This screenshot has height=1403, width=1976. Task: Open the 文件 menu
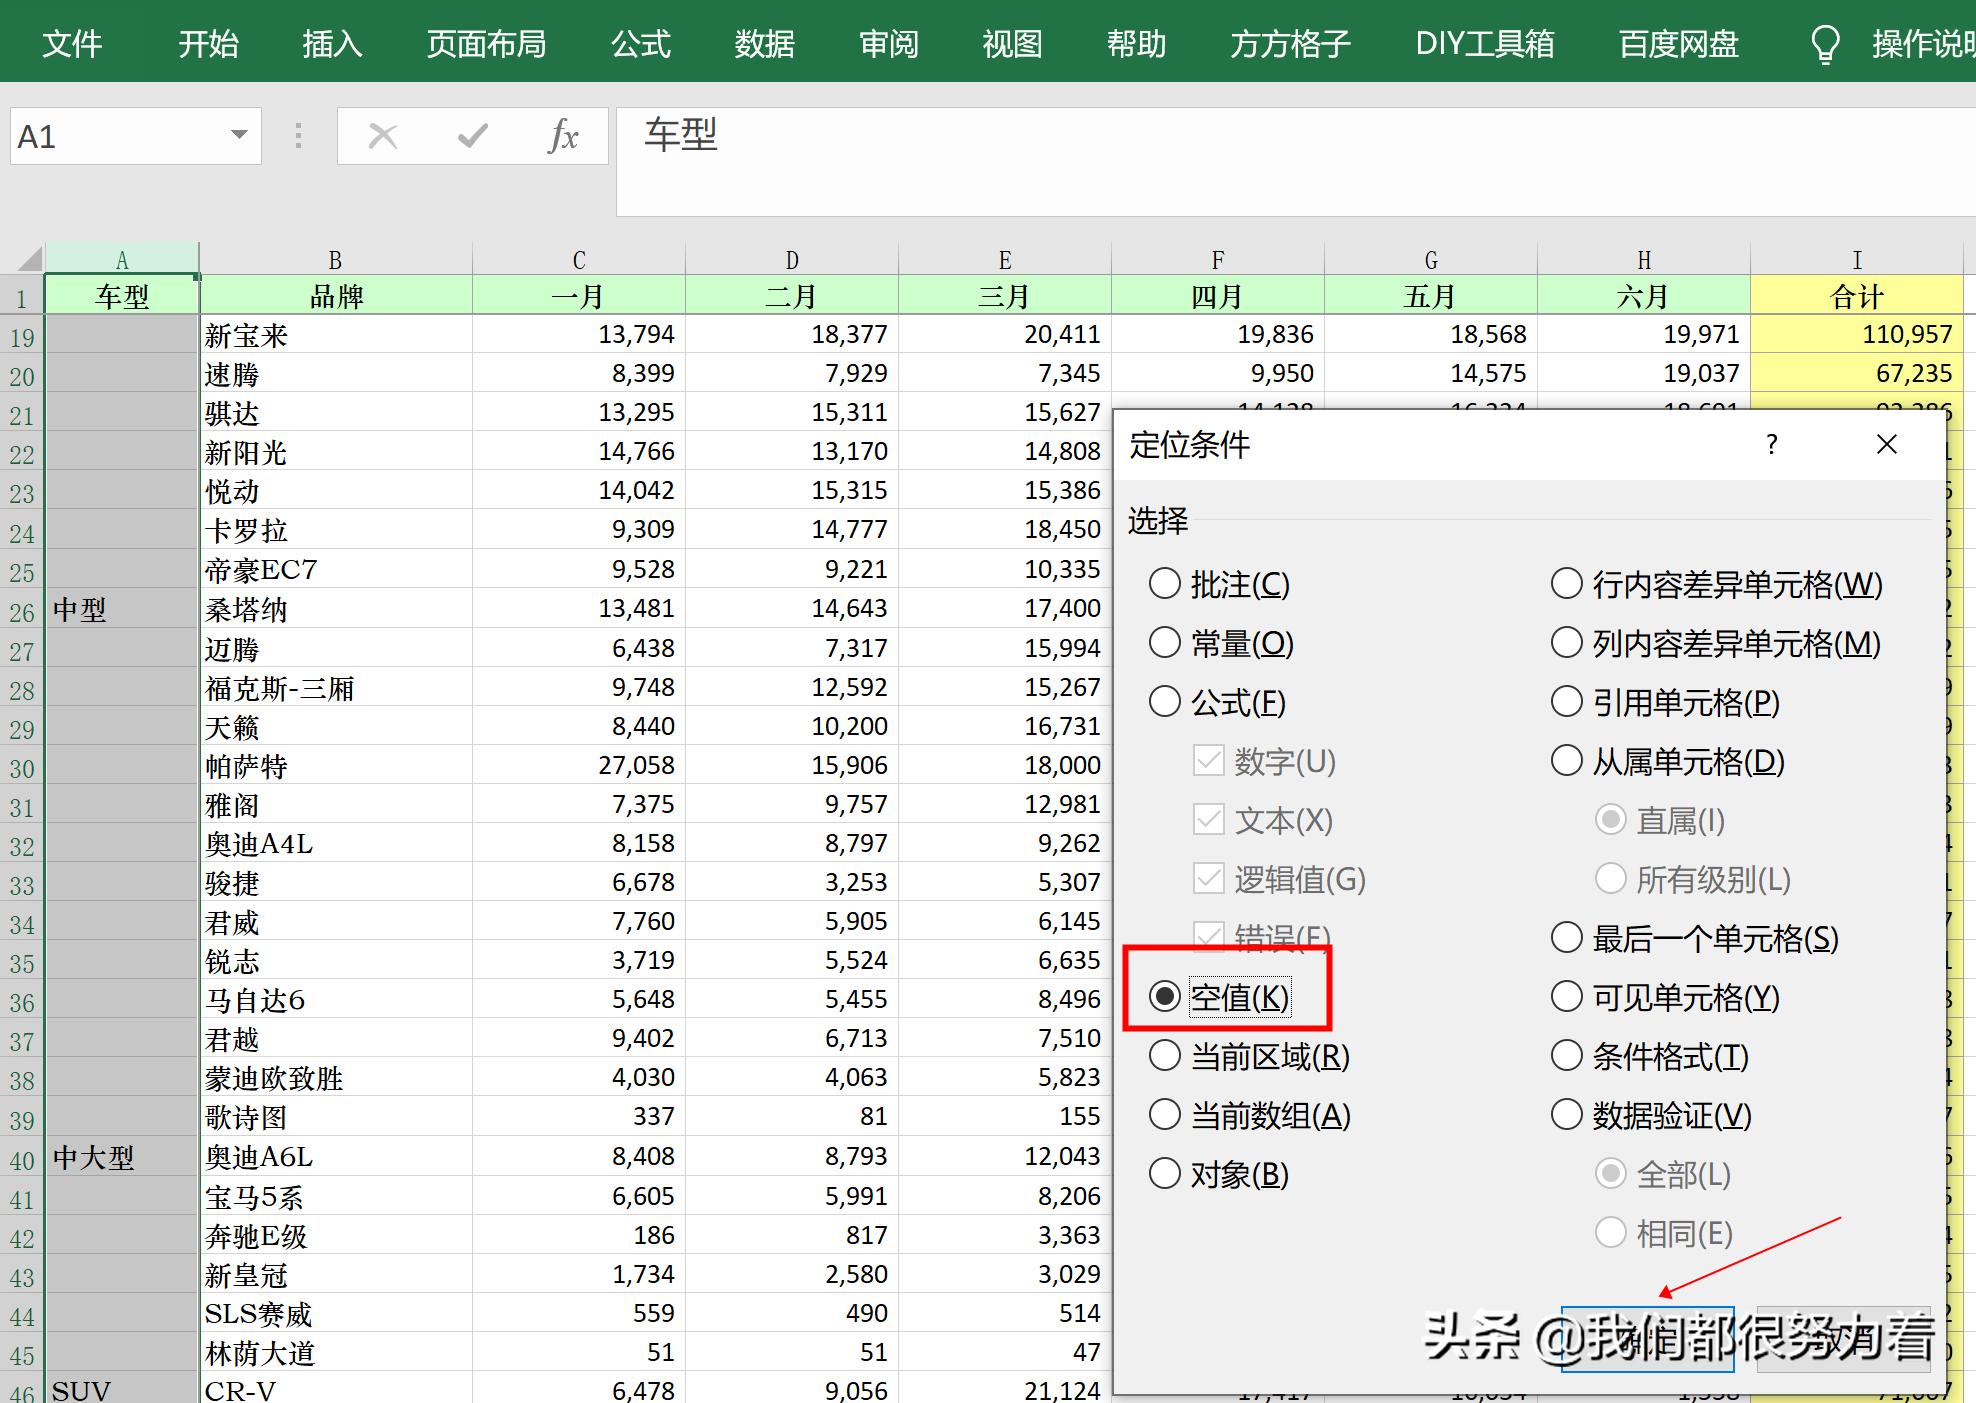click(72, 42)
